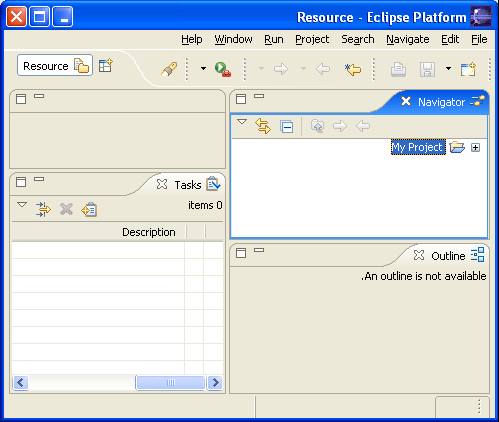The height and width of the screenshot is (422, 499).
Task: Select the Resource perspective button
Action: click(x=55, y=66)
